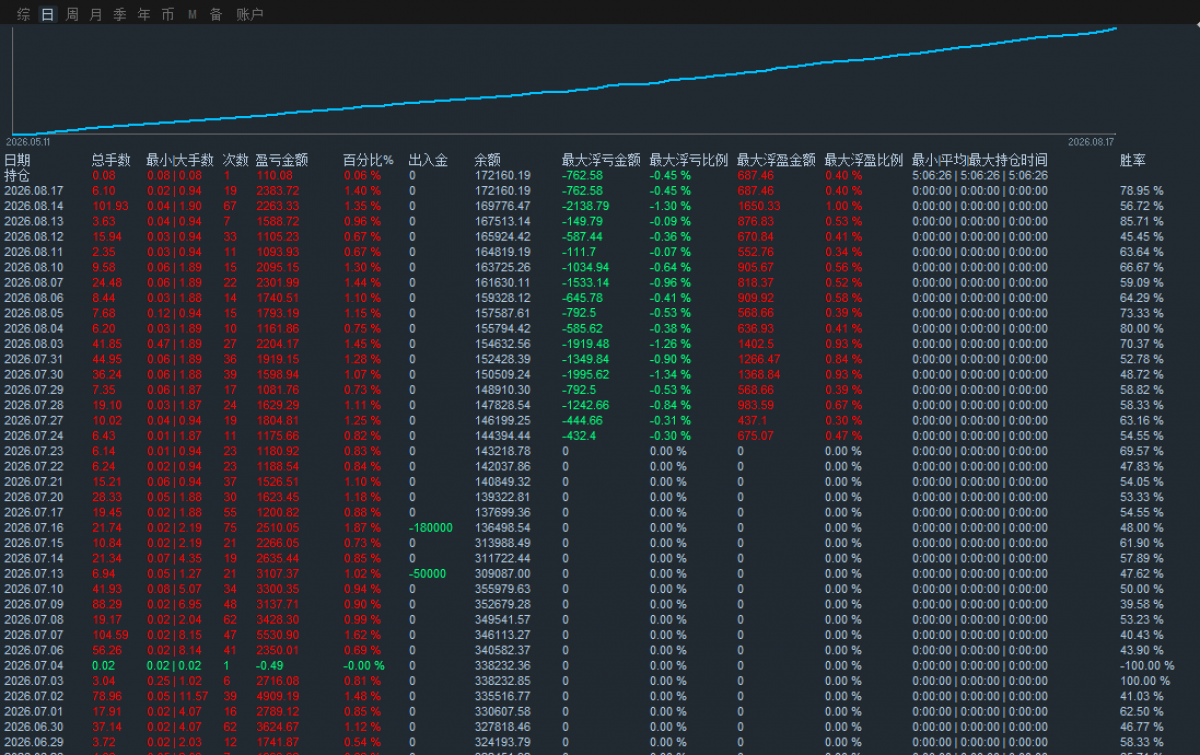The width and height of the screenshot is (1200, 755).
Task: Click the 日期 column header
Action: pos(17,160)
